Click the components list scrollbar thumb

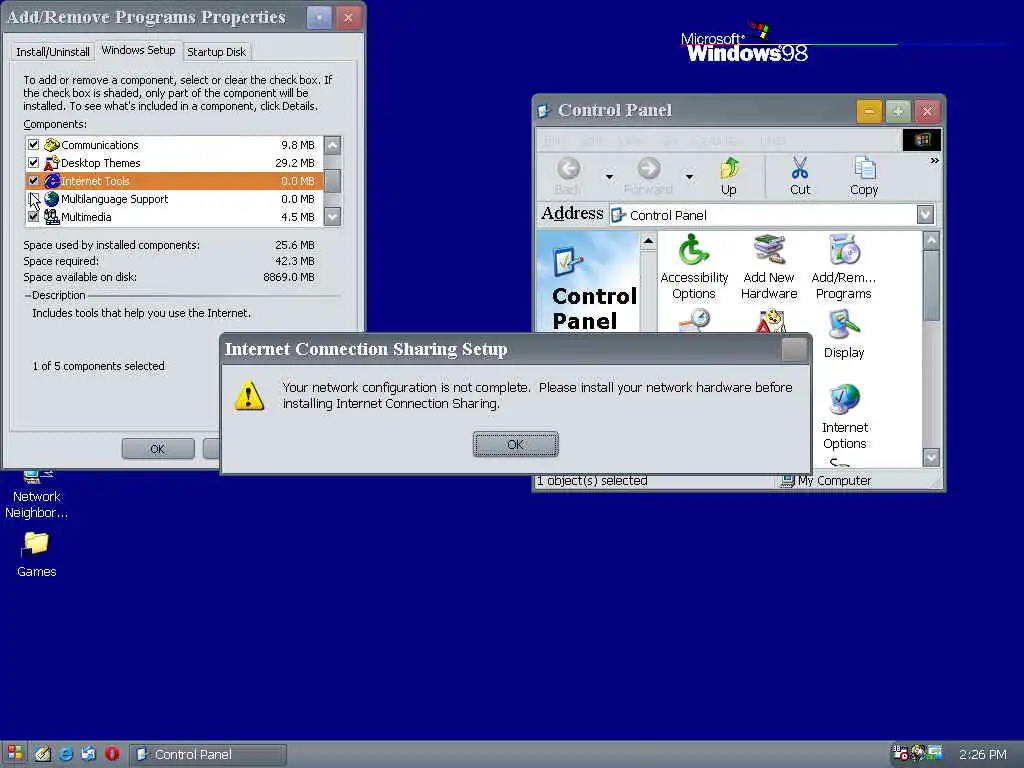coord(332,181)
